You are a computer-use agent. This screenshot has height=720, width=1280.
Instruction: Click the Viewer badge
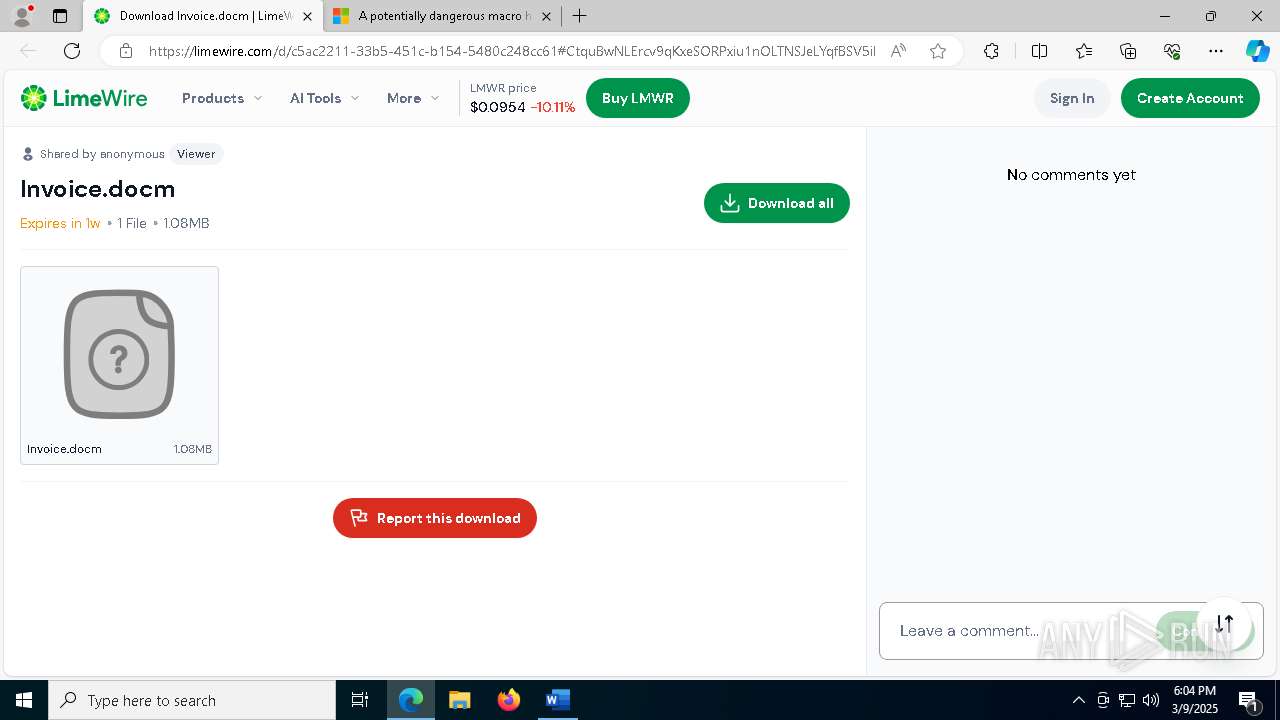tap(196, 154)
